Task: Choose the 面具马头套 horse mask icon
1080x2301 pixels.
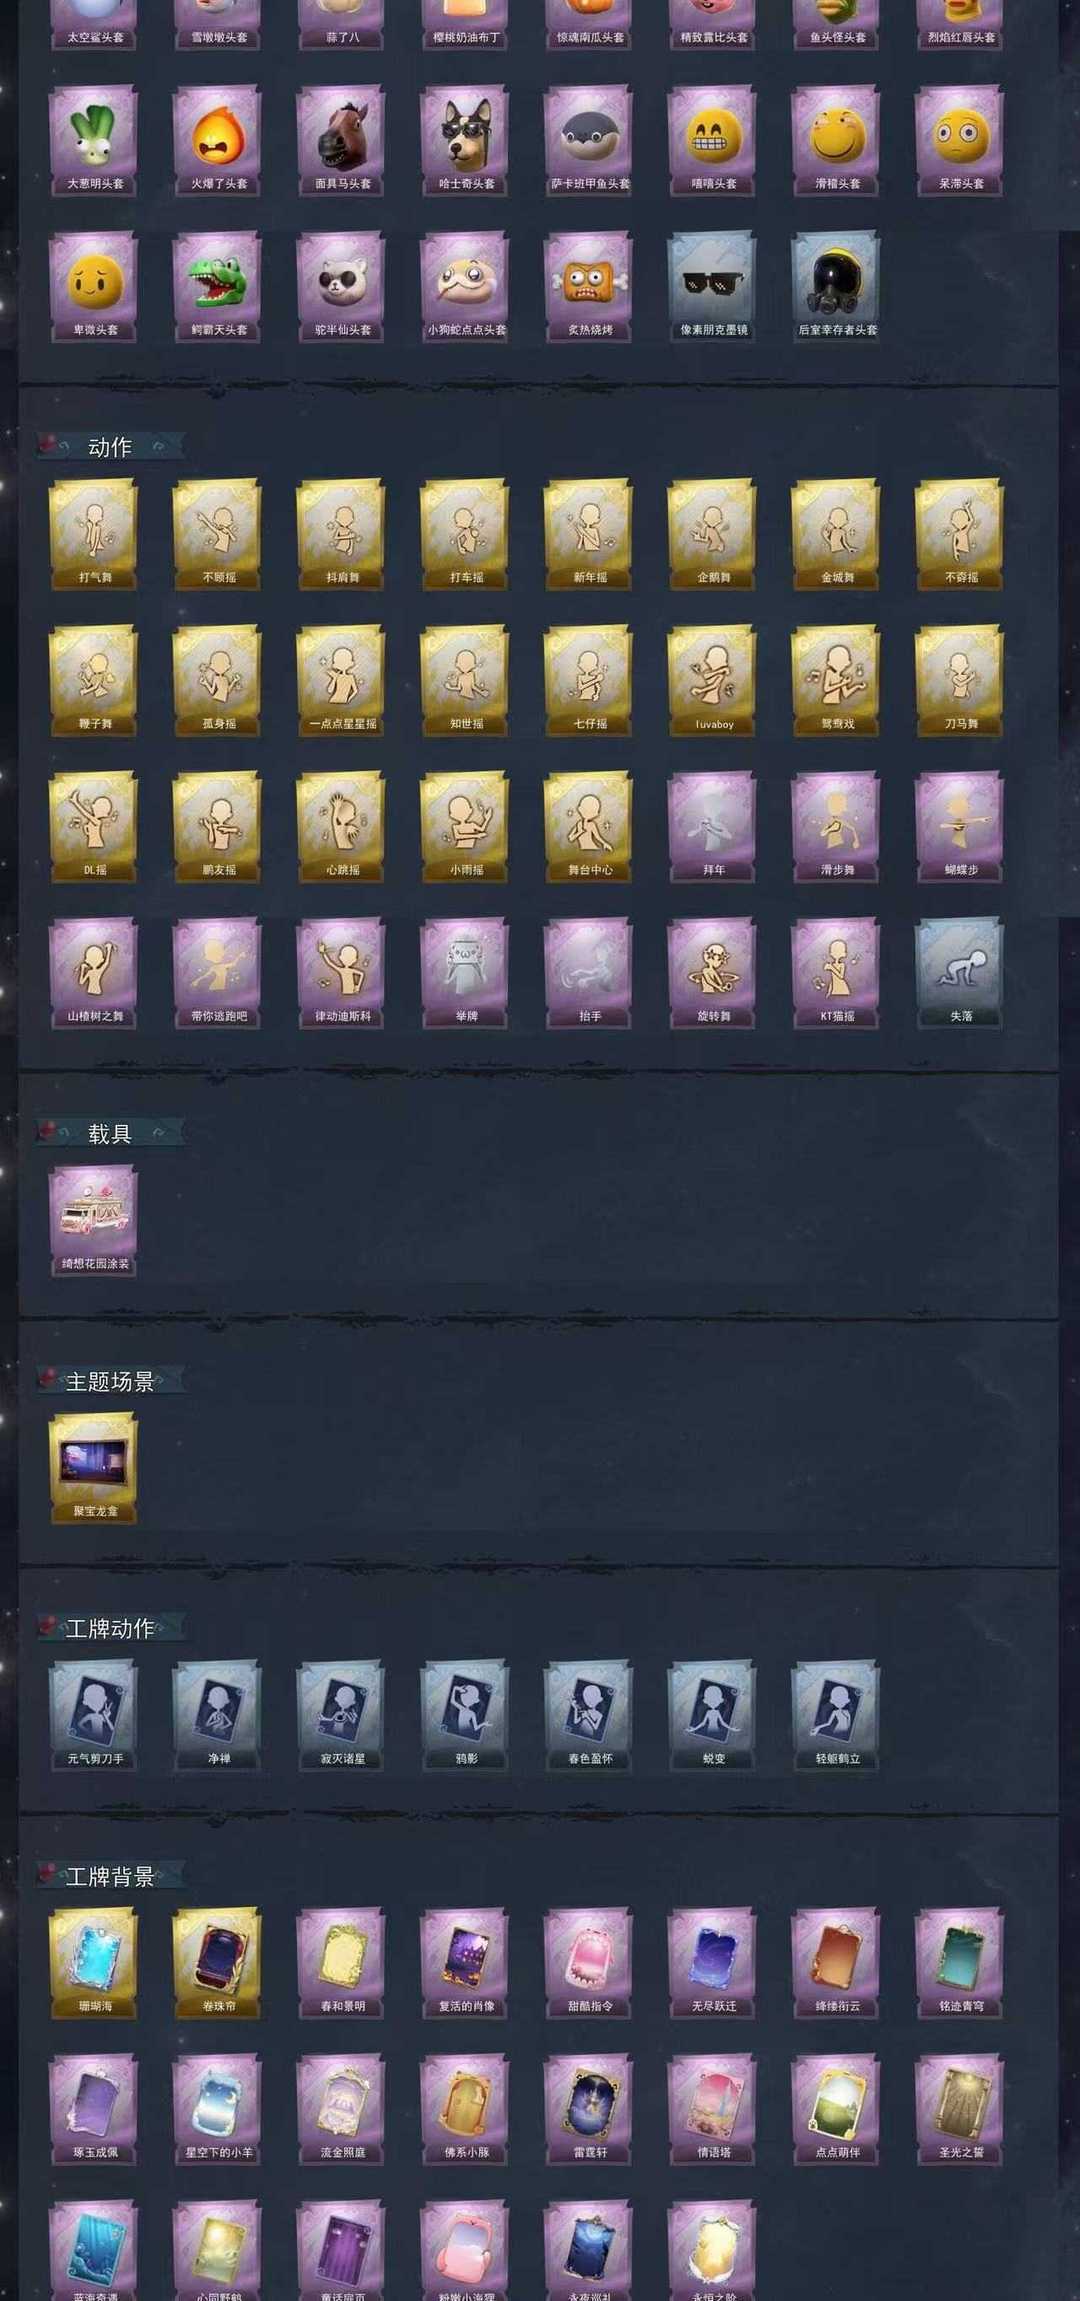Action: click(x=342, y=140)
